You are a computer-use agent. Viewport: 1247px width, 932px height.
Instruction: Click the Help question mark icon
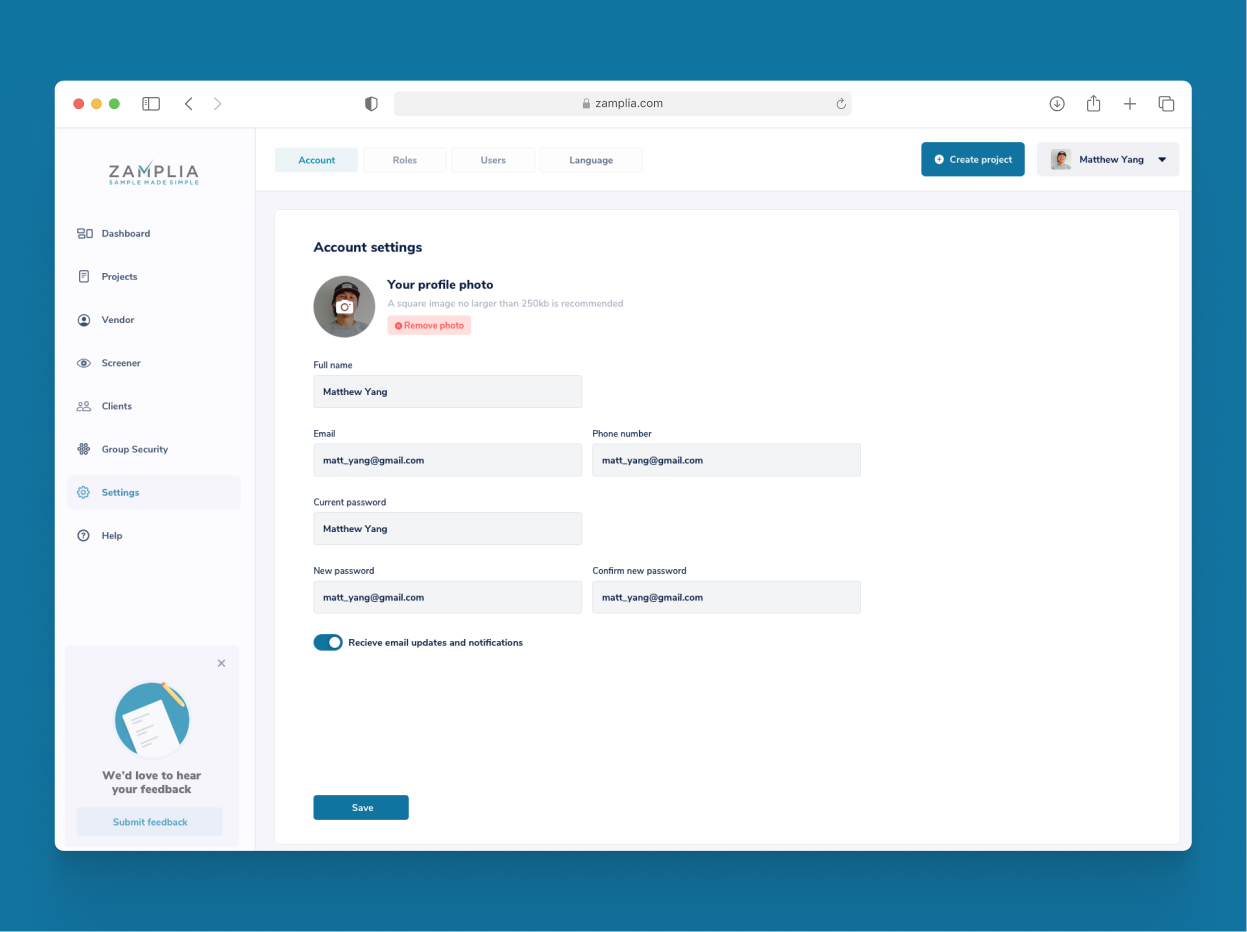84,536
